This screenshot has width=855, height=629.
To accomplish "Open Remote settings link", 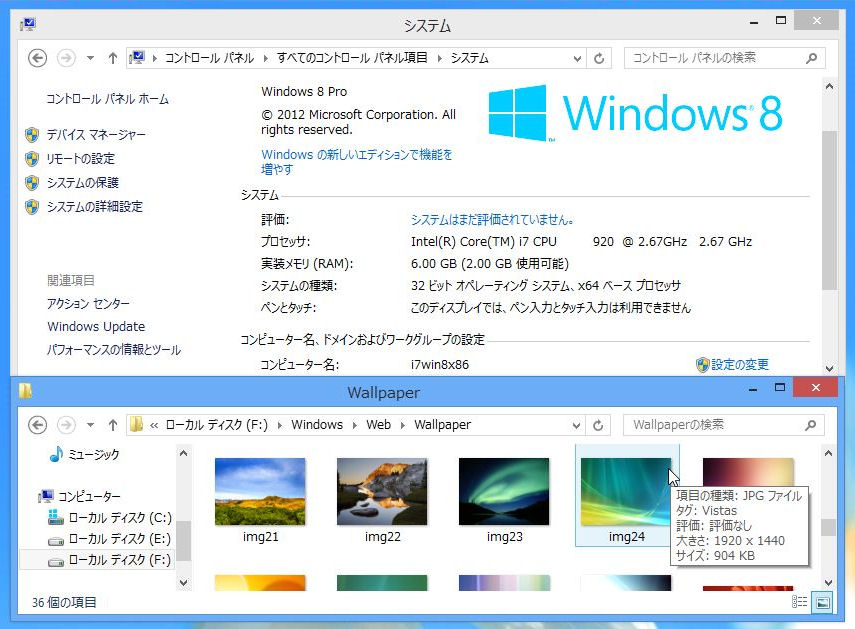I will coord(81,159).
